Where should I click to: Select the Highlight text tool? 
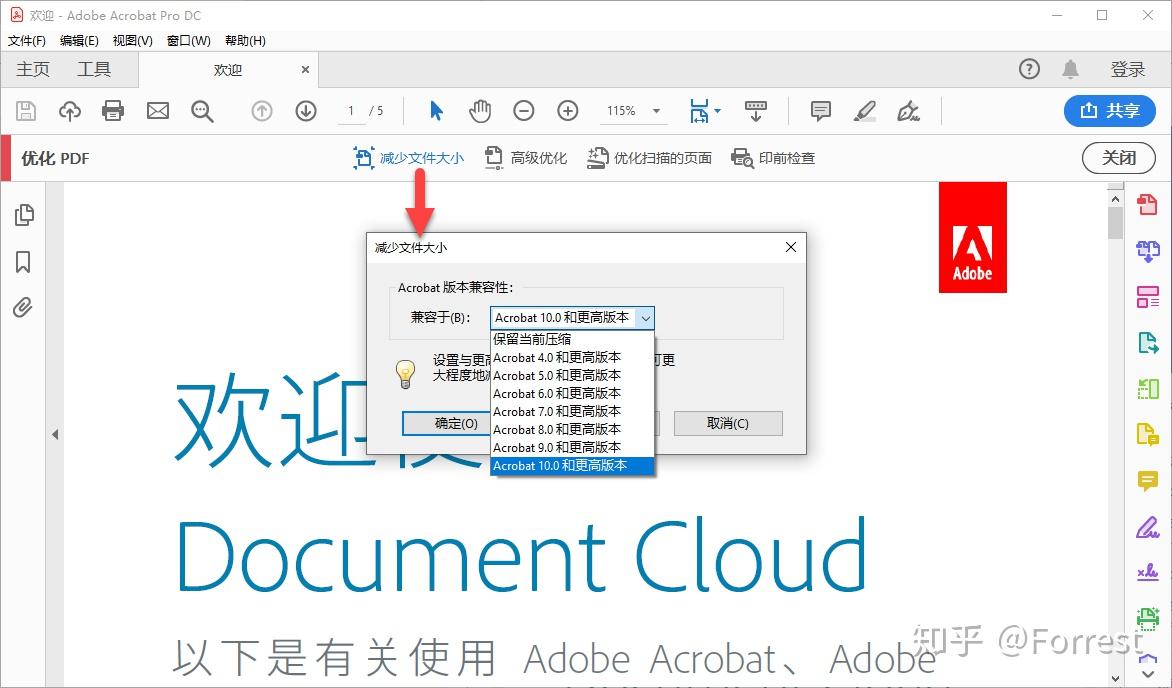click(x=865, y=111)
